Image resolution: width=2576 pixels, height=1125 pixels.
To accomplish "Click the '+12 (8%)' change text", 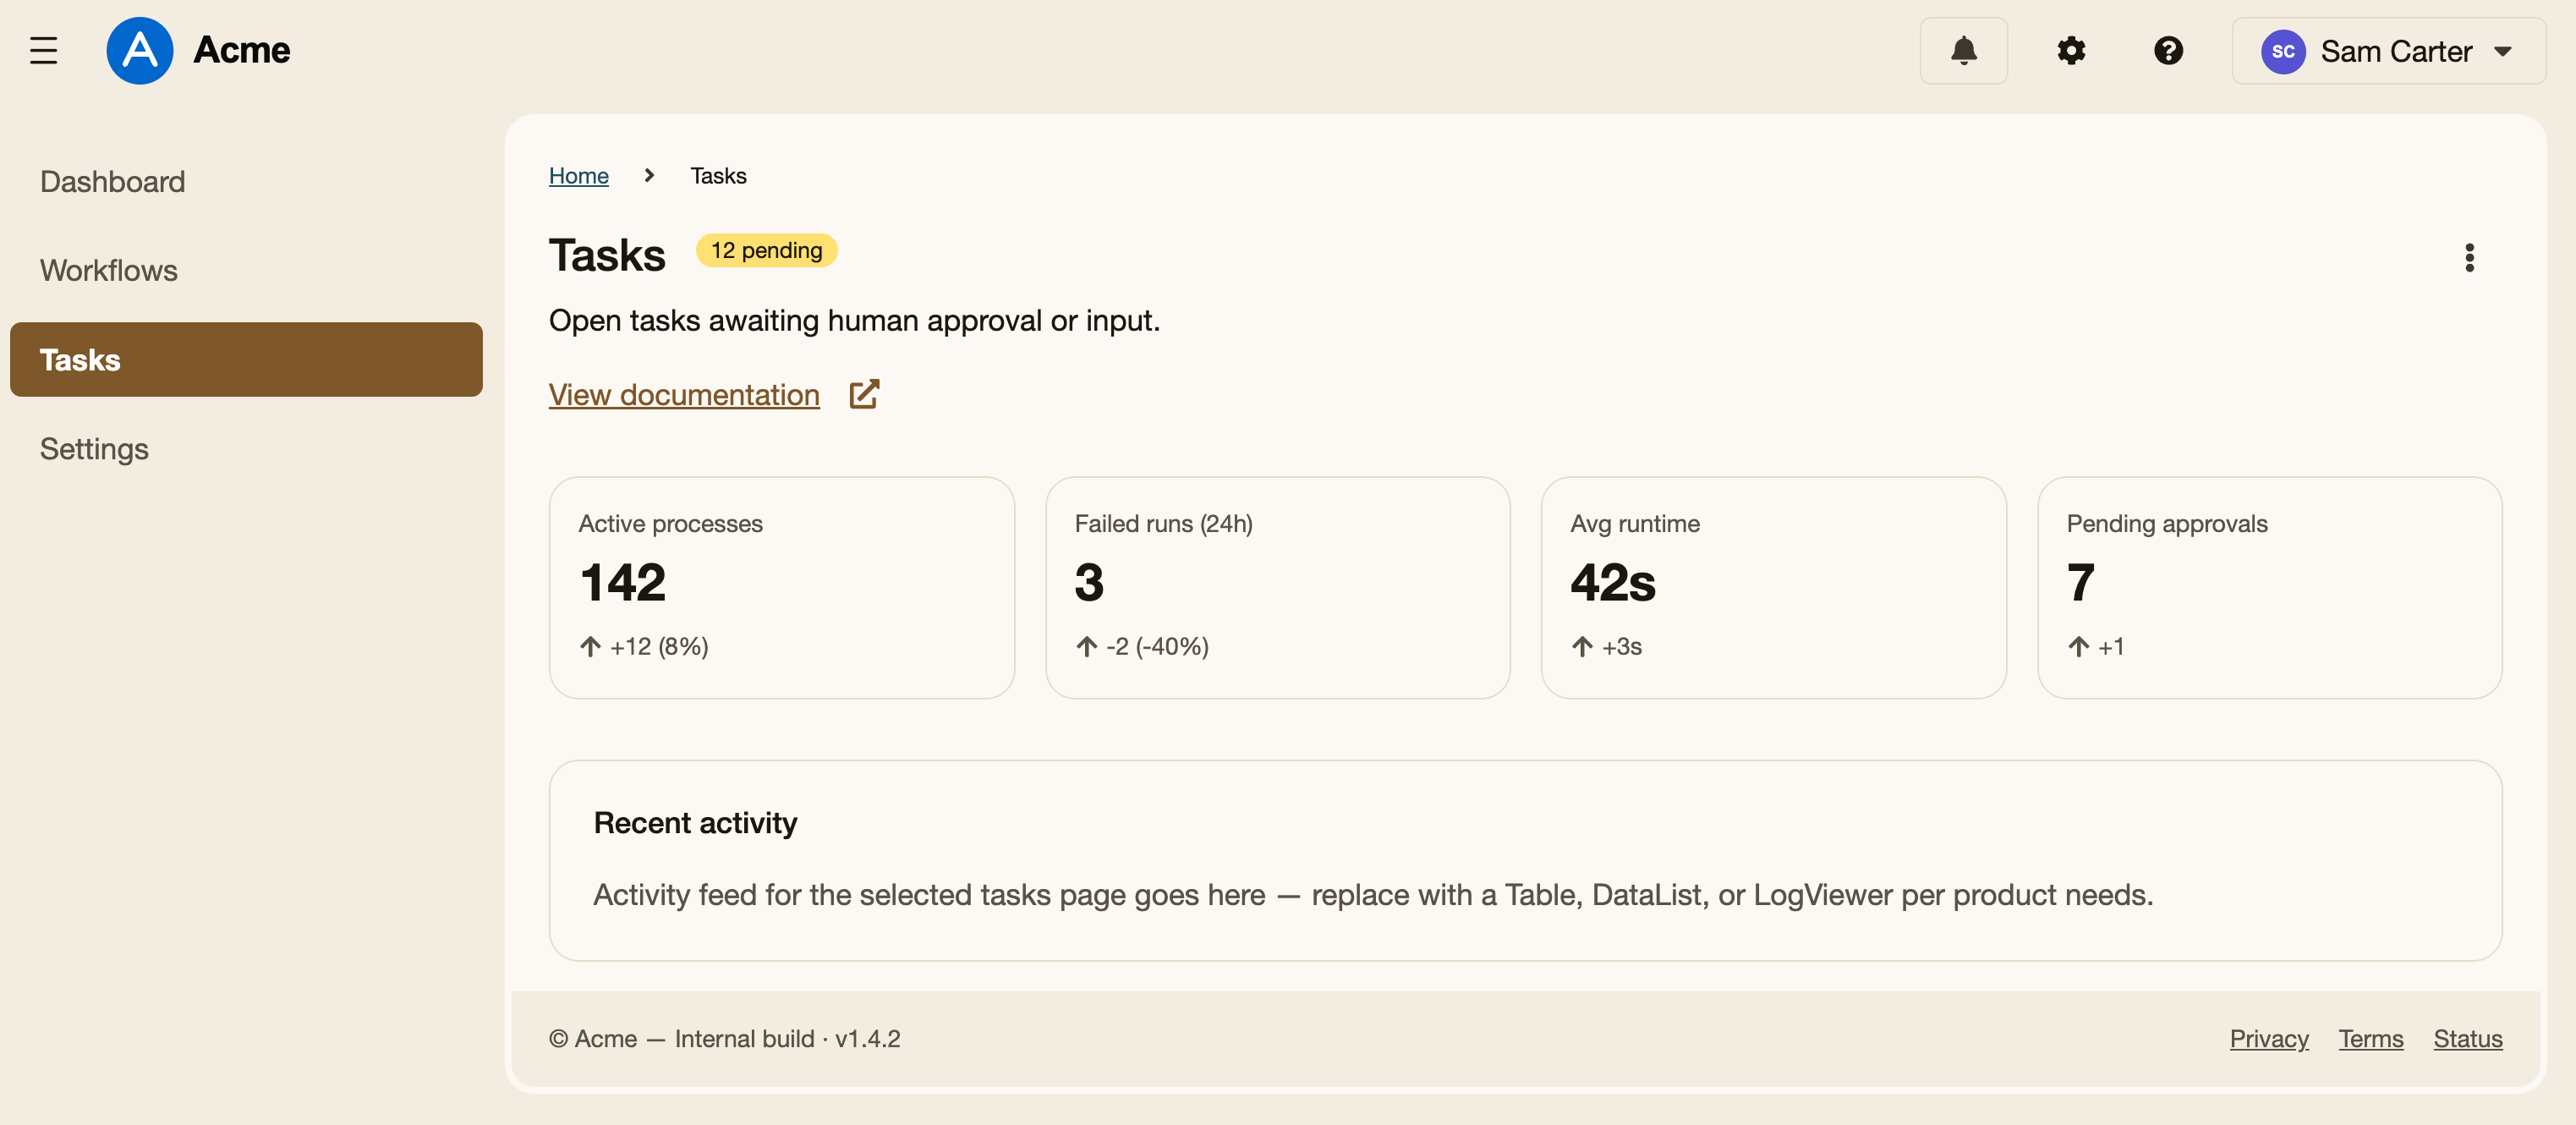I will tap(659, 647).
